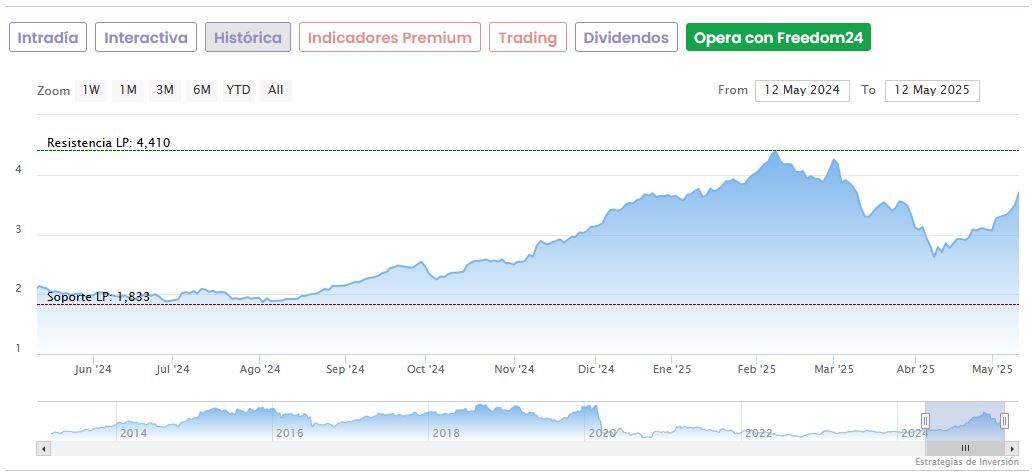The image size is (1035, 476).
Task: Click the From date field
Action: pos(802,90)
